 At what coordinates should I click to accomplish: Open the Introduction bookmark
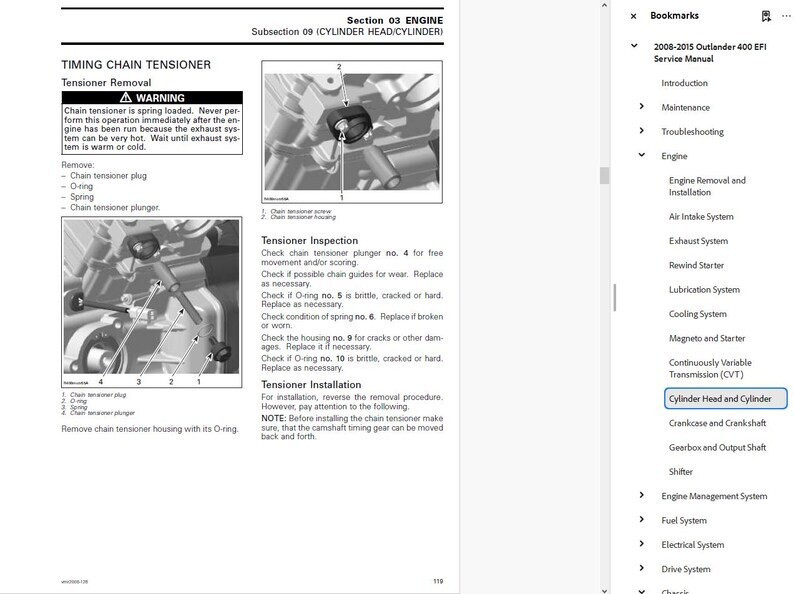[x=684, y=83]
